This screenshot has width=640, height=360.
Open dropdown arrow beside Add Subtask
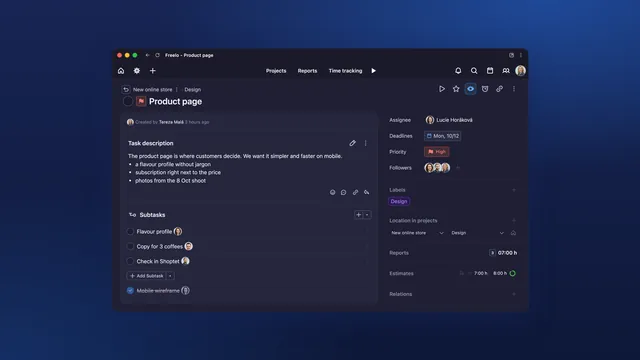coord(170,276)
